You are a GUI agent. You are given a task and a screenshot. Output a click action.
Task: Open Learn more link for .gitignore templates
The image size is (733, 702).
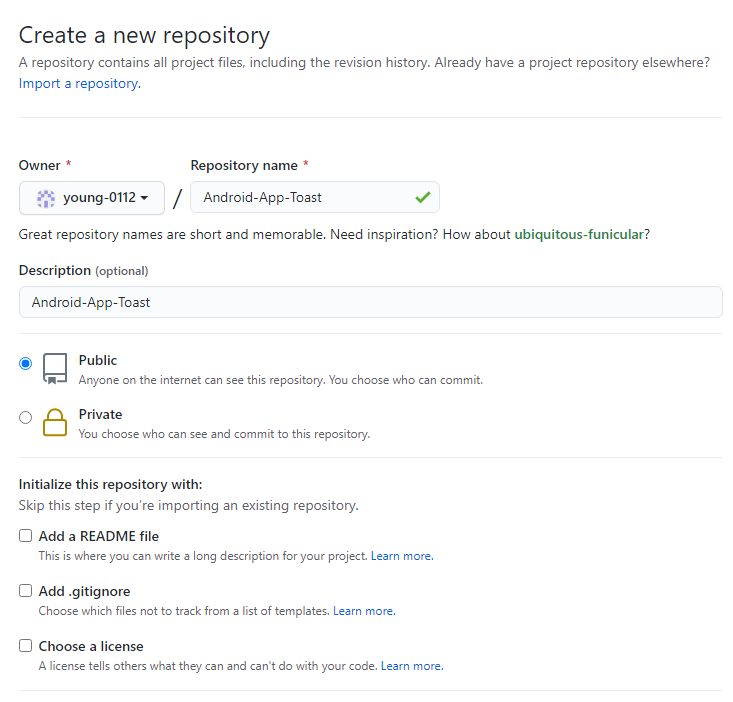click(x=364, y=611)
